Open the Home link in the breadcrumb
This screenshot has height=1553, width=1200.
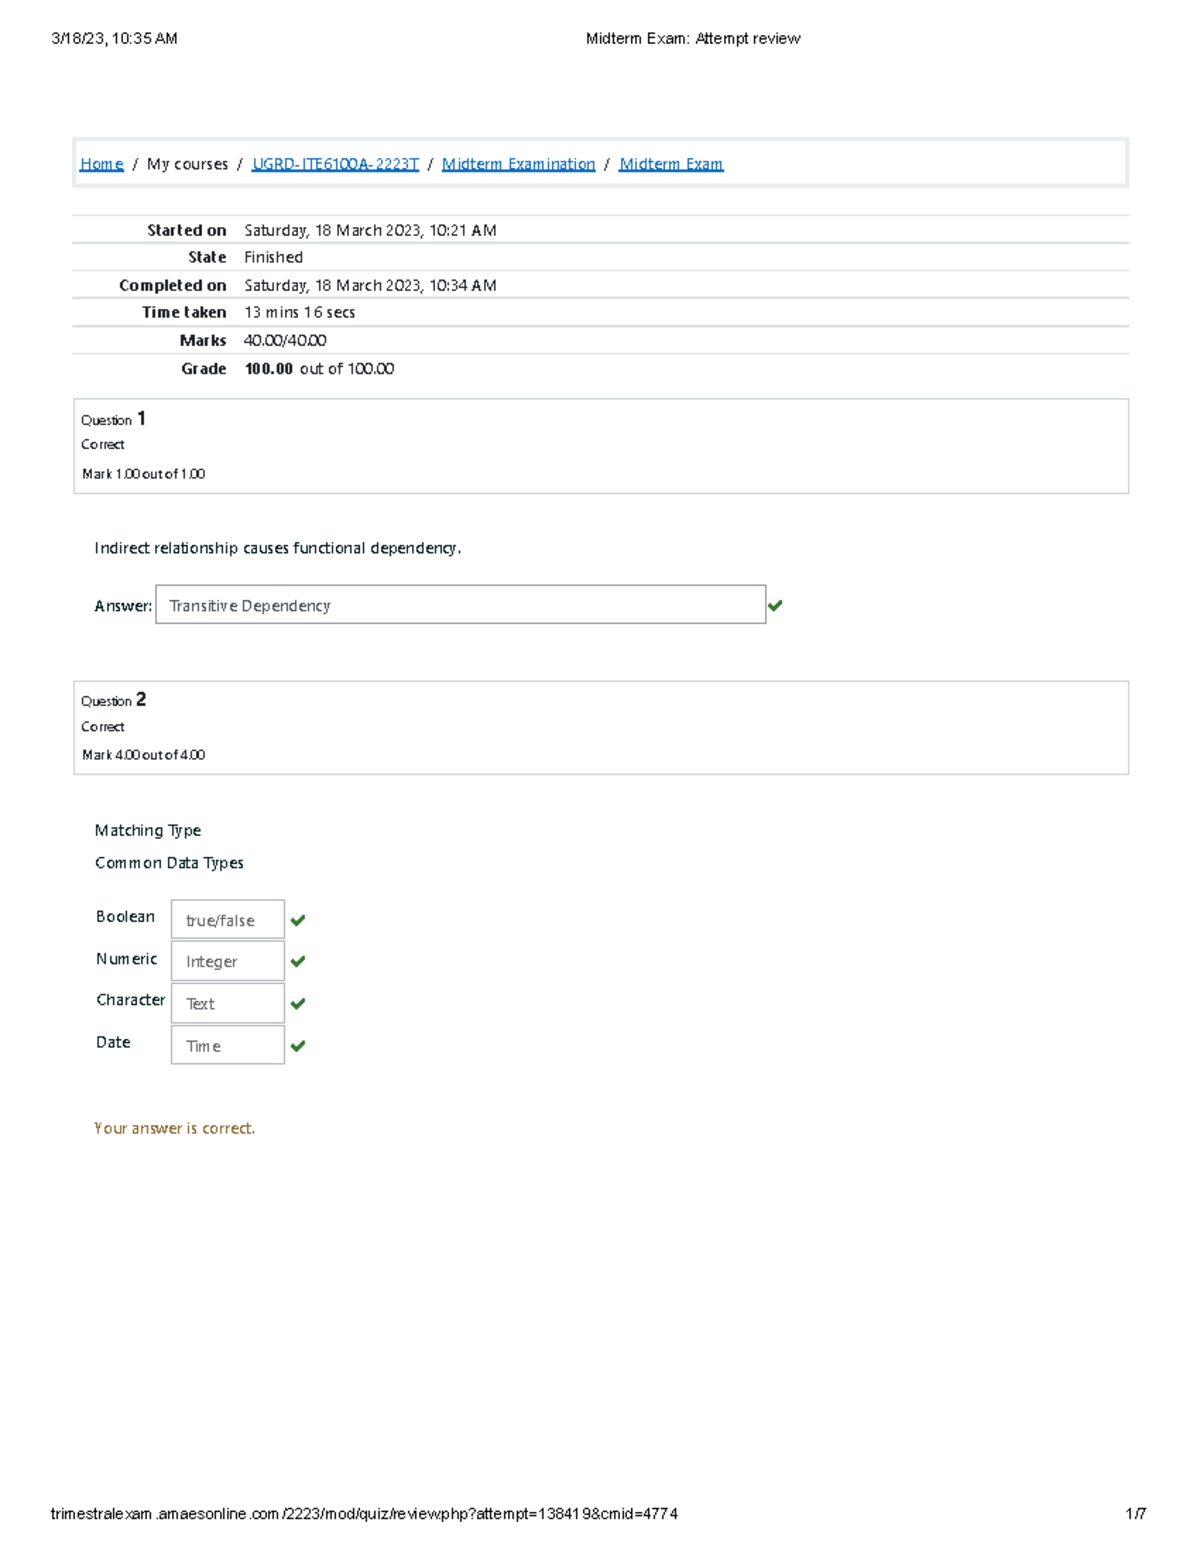coord(101,163)
